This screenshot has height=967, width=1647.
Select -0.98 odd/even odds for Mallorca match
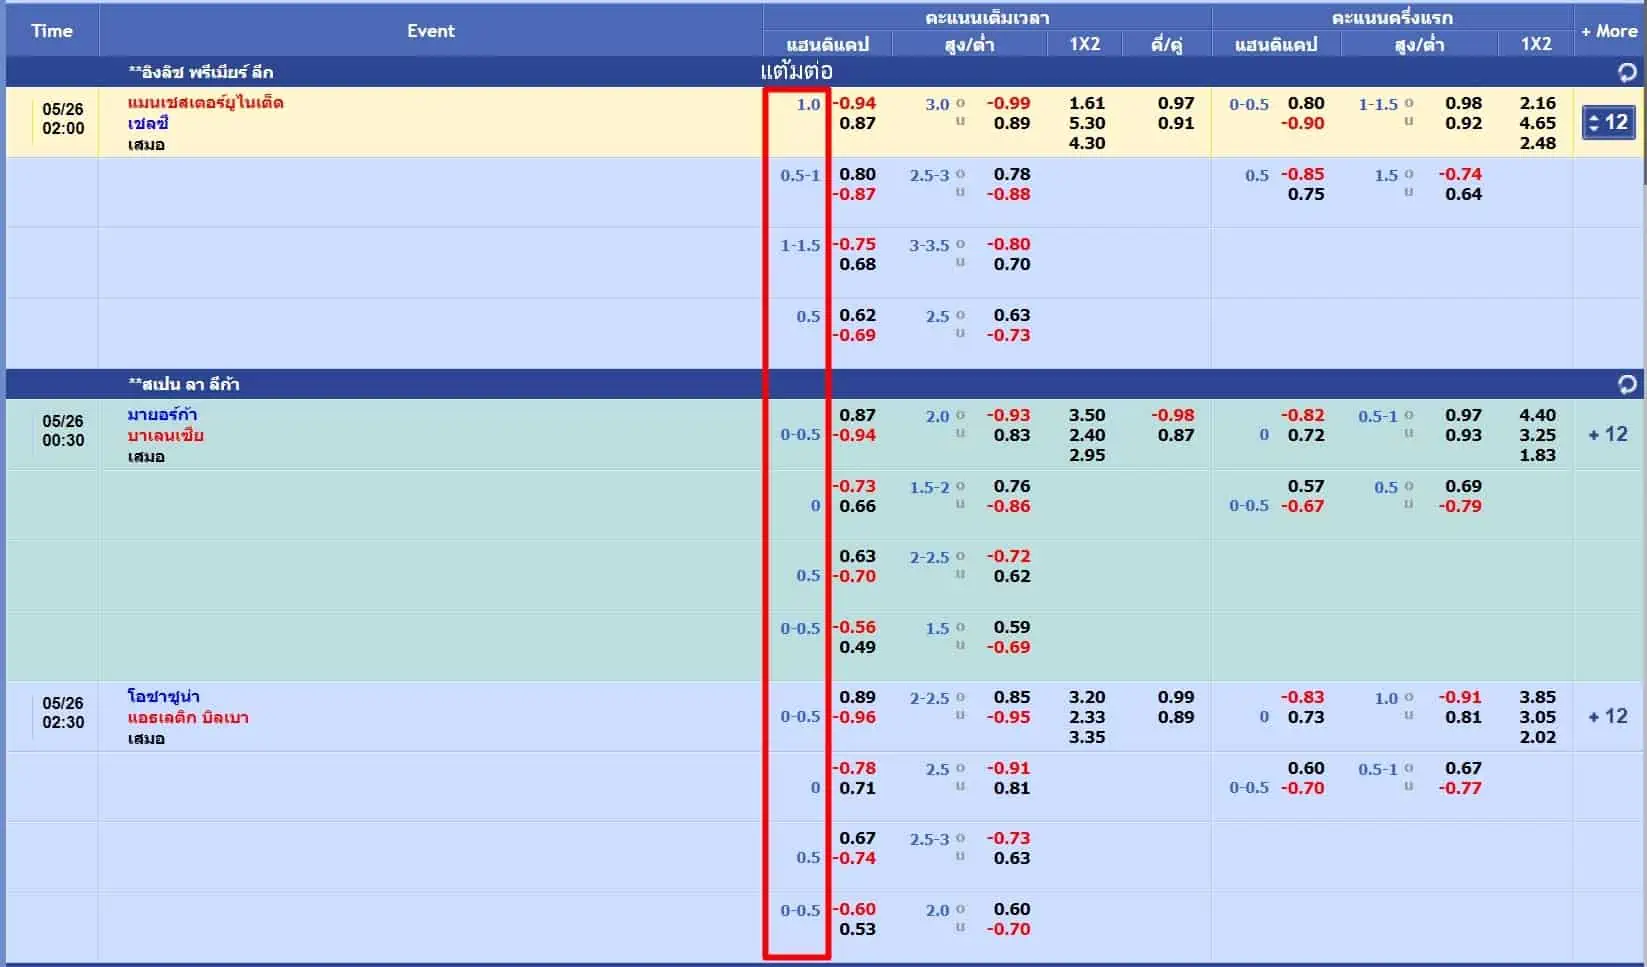pos(1172,415)
